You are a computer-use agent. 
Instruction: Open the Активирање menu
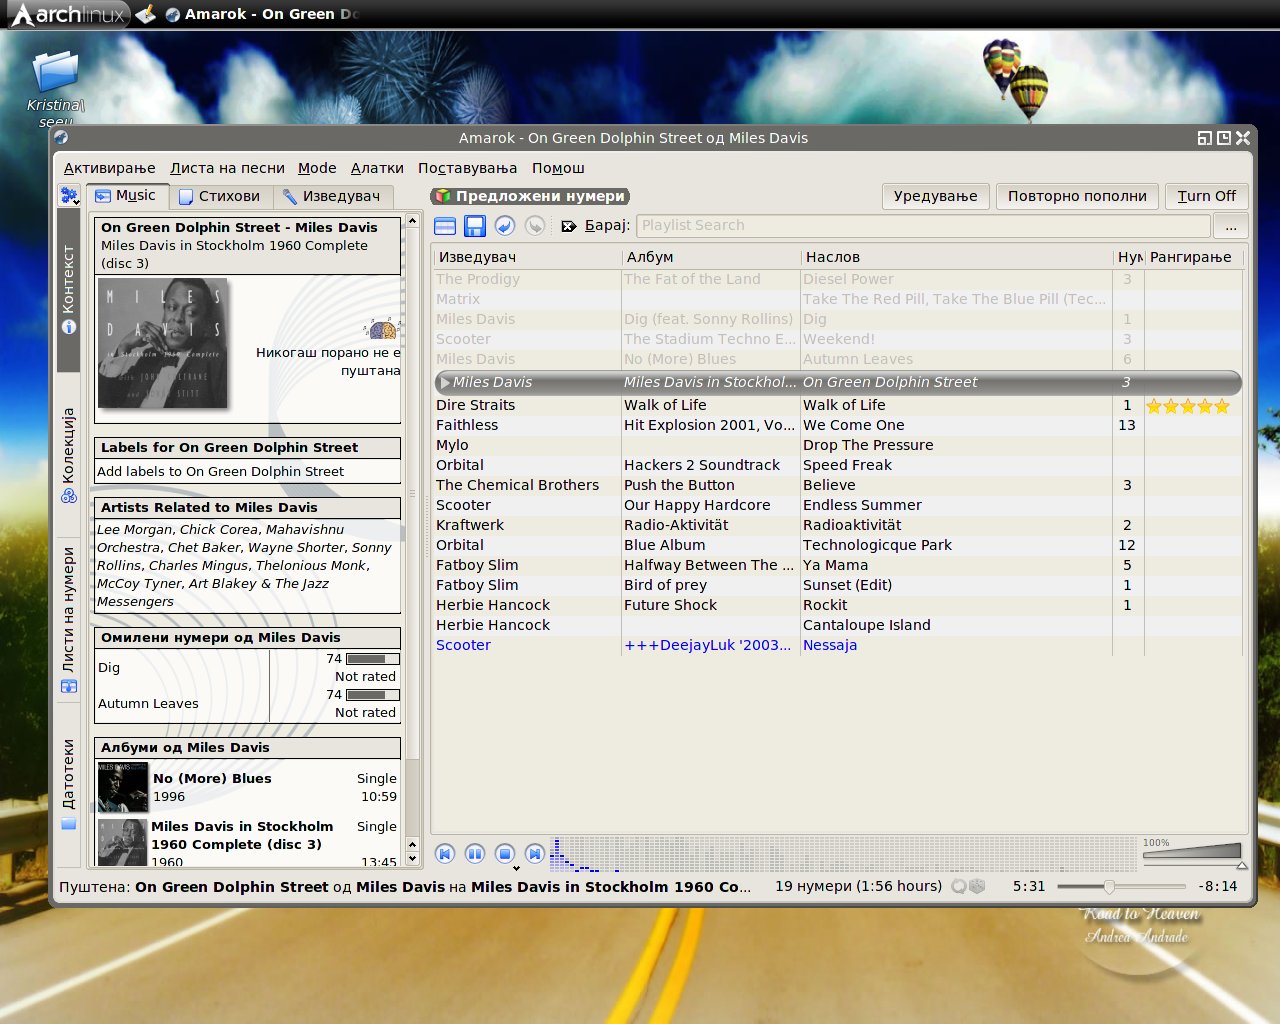(110, 168)
